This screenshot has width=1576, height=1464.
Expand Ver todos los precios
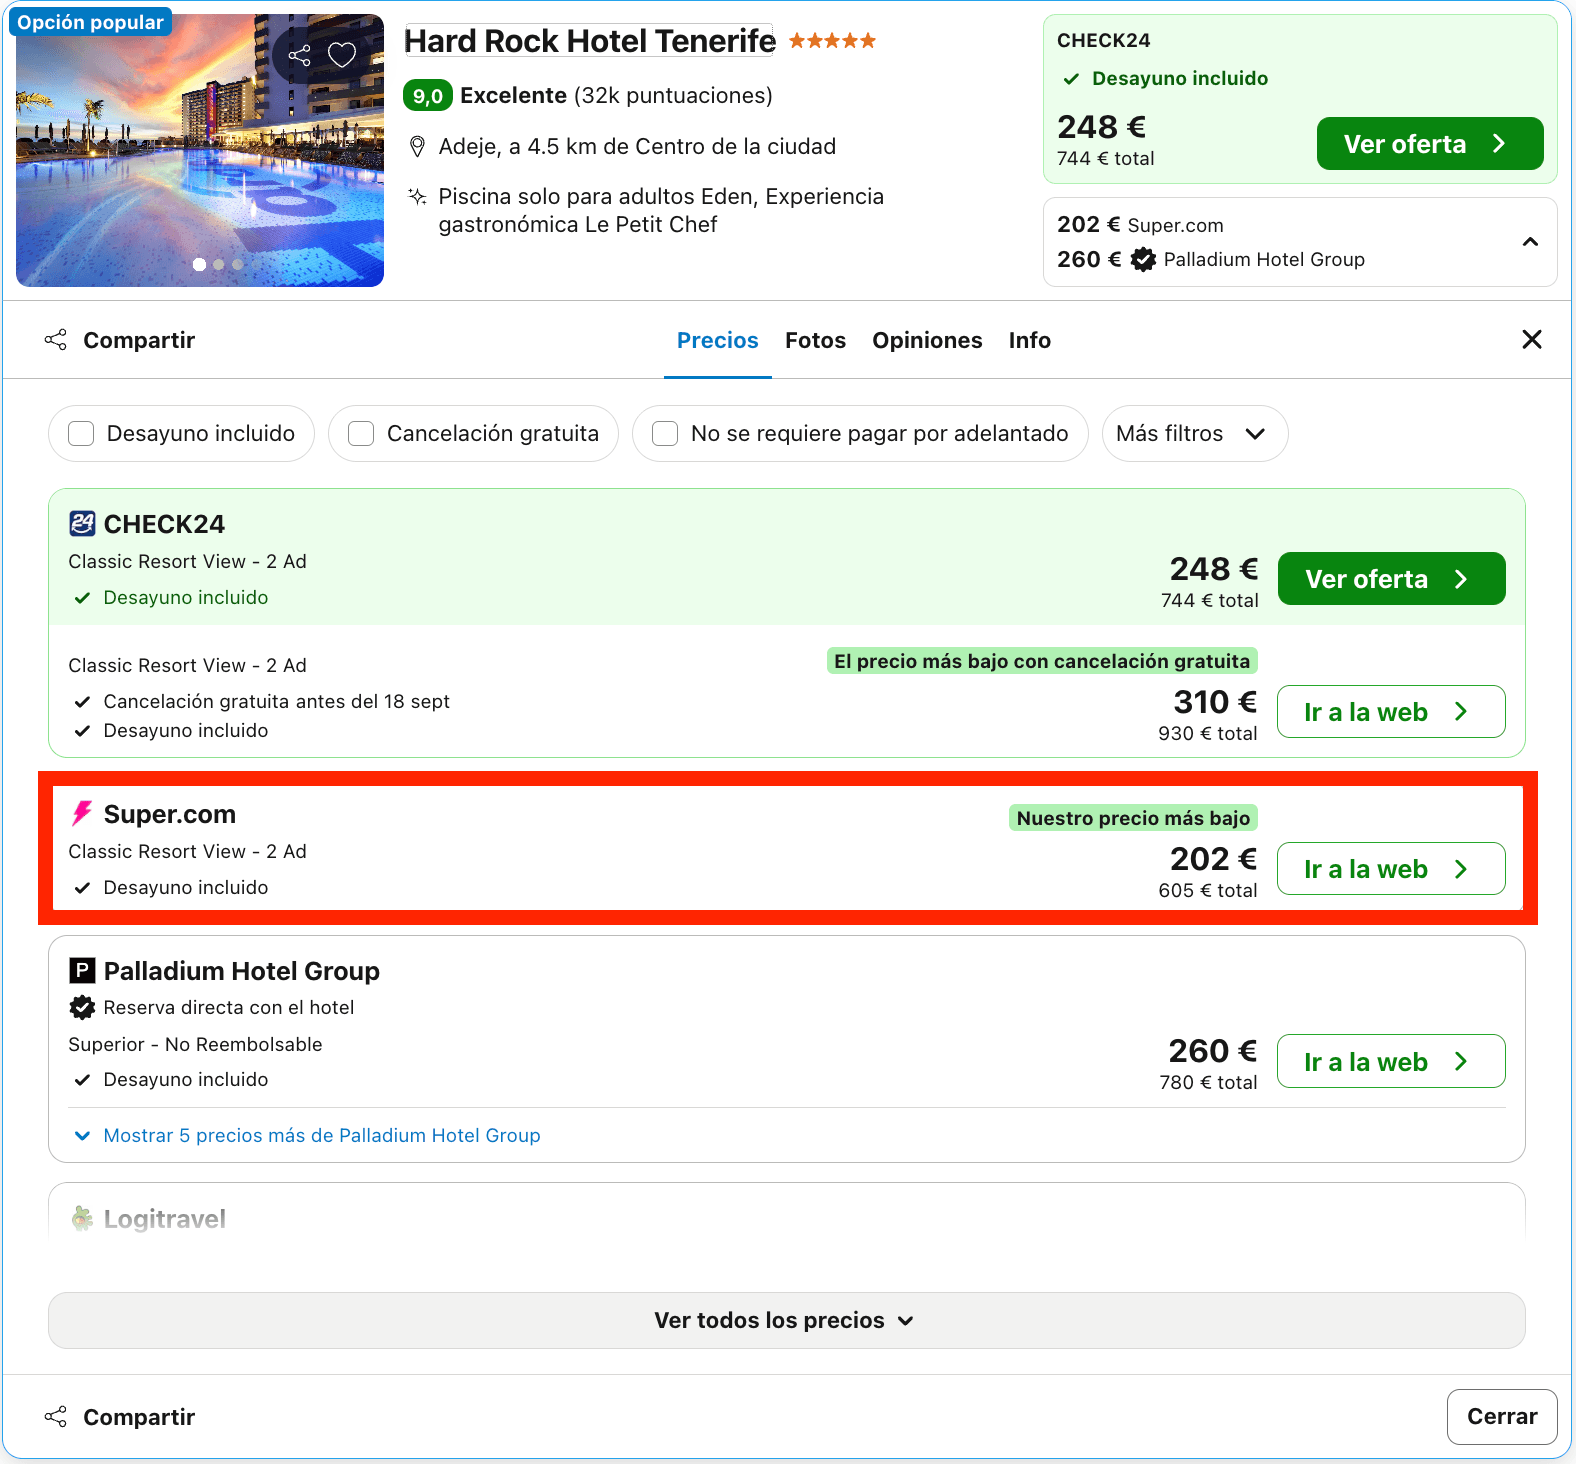point(786,1320)
